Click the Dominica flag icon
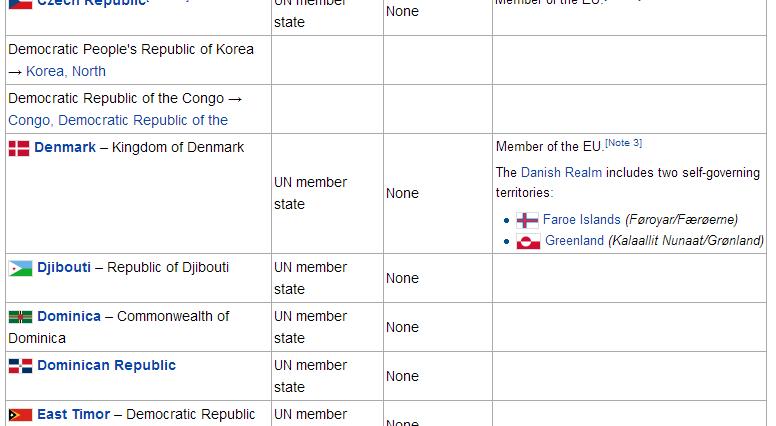 pos(20,317)
